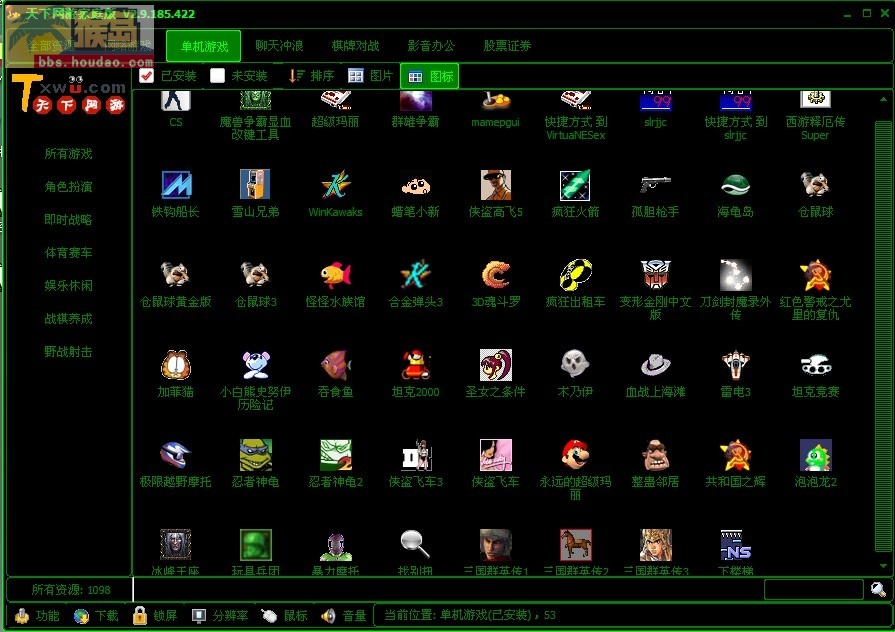Open the 海龟岛 turtle shell icon

735,184
